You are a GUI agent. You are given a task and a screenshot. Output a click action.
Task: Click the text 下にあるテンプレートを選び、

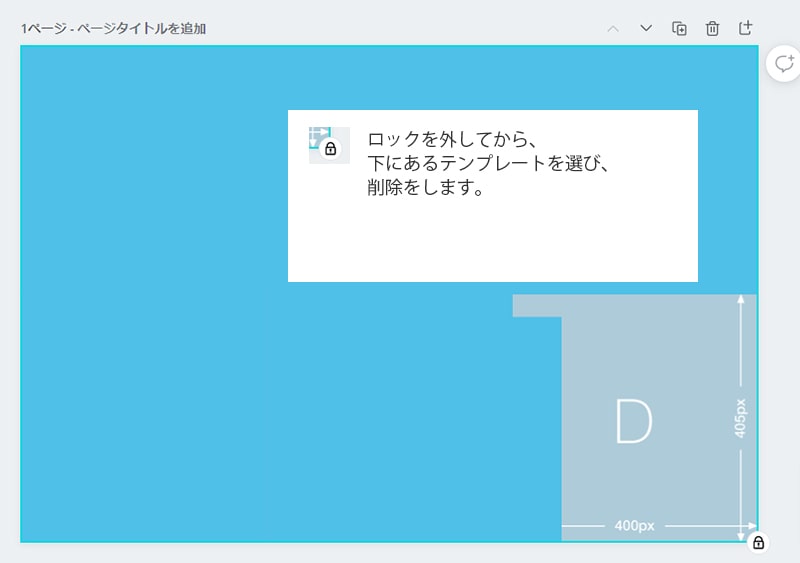(488, 163)
